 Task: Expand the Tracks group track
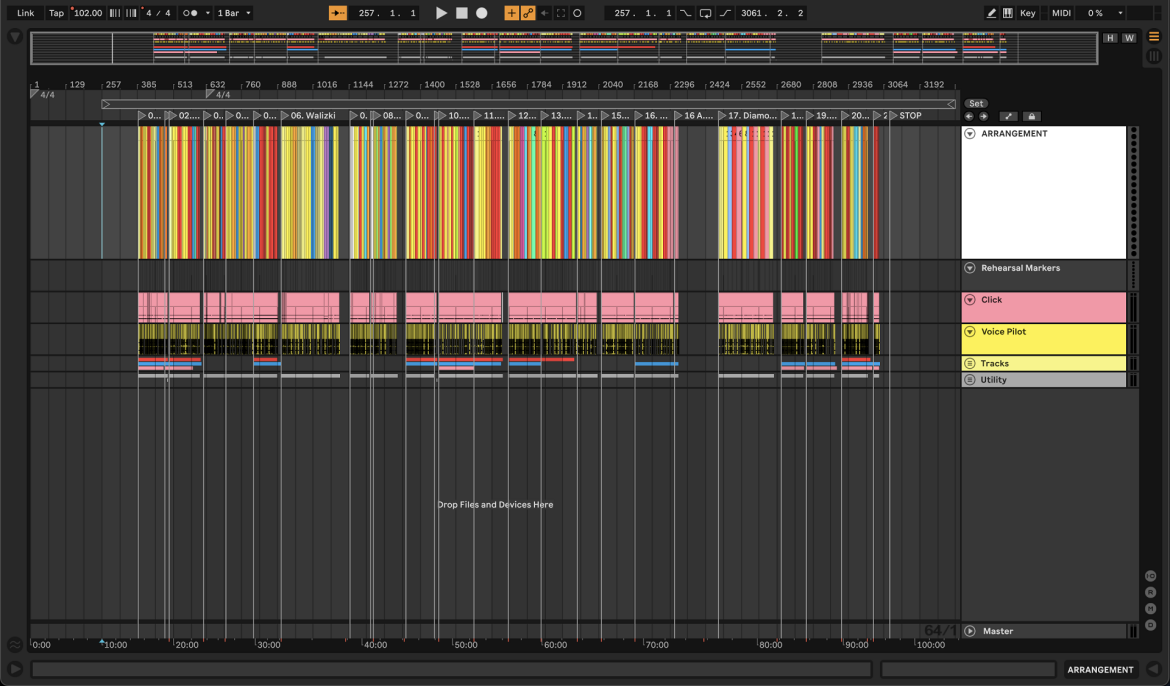tap(970, 364)
